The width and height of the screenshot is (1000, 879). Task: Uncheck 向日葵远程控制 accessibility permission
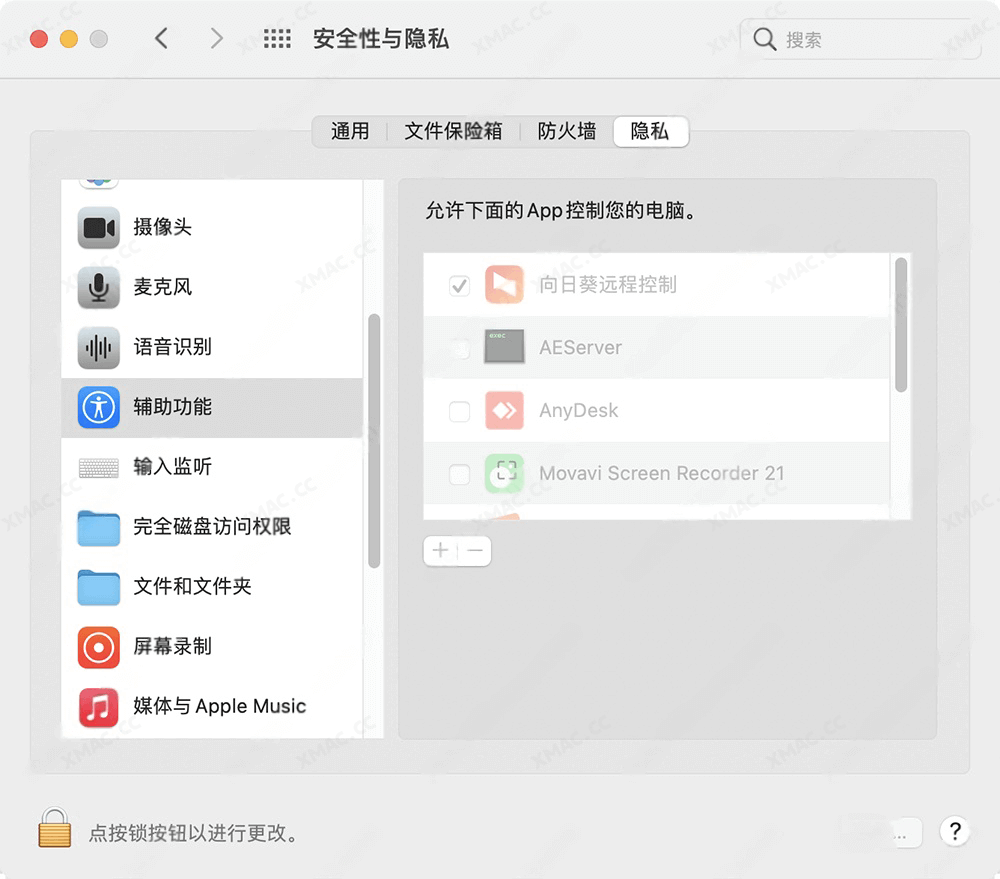pos(459,285)
